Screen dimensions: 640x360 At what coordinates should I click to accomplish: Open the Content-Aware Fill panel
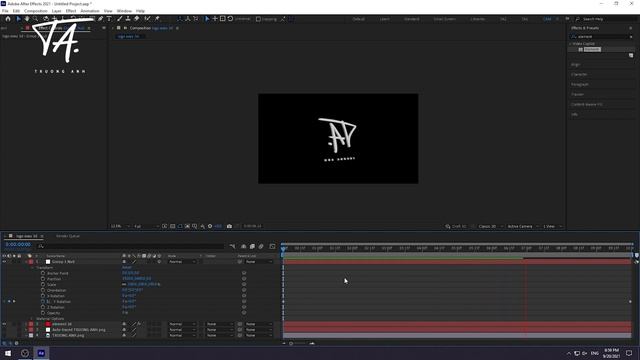[x=587, y=104]
